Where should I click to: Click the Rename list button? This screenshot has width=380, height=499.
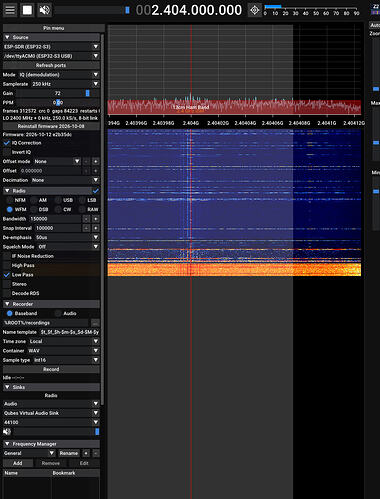69,453
